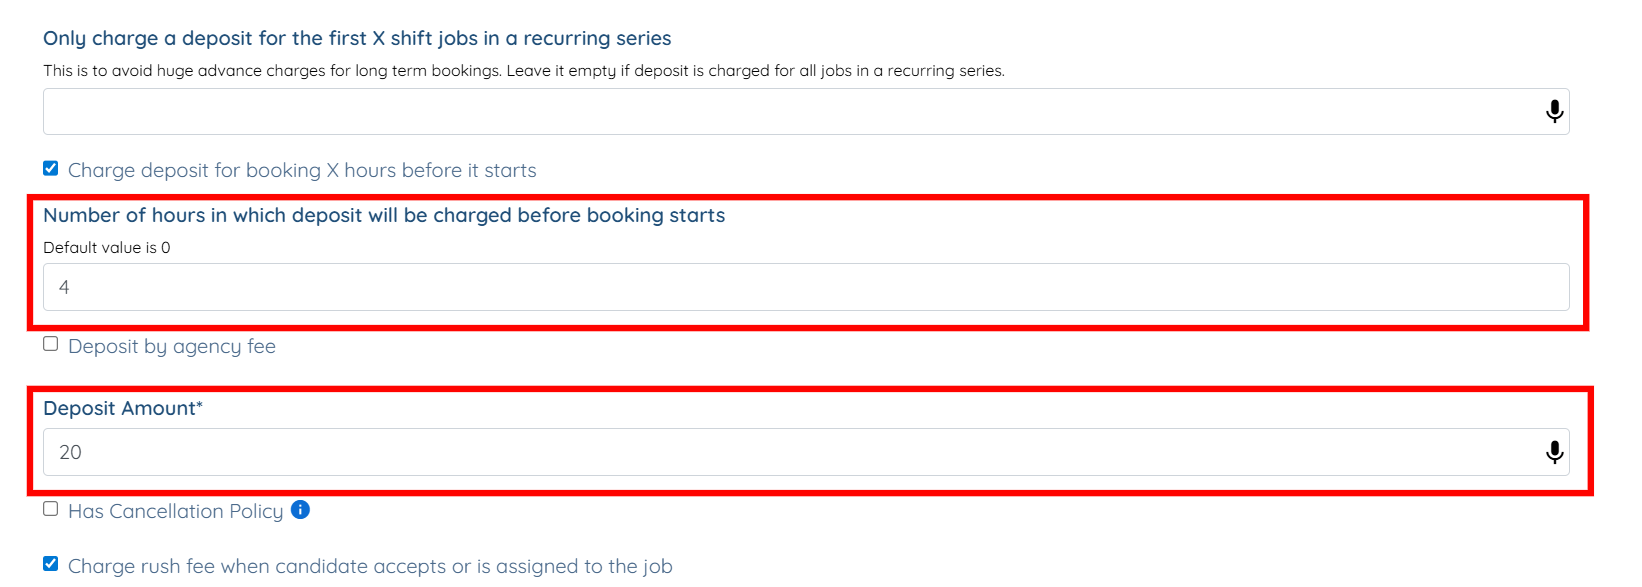Screen dimensions: 1642x587
Task: Select the Deposit Amount field containing 20
Action: (x=790, y=452)
